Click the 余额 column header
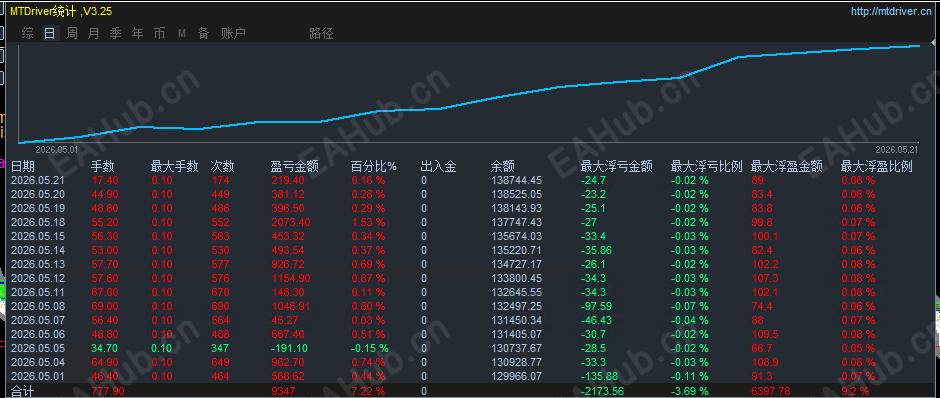 pyautogui.click(x=502, y=167)
